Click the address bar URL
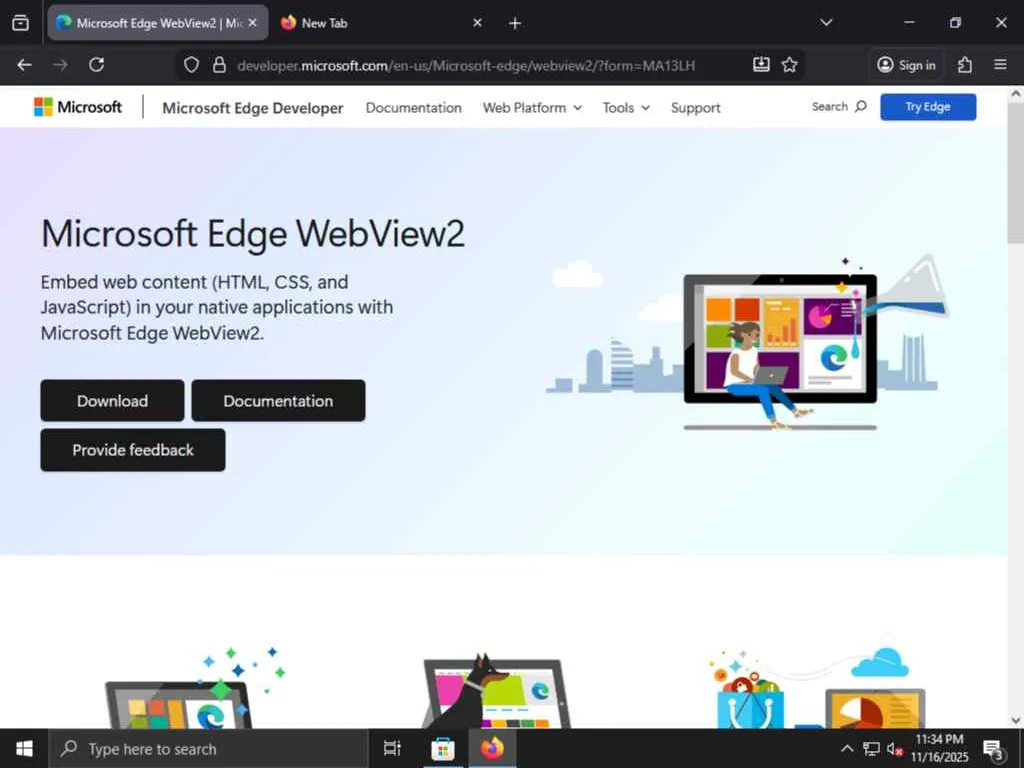 466,65
